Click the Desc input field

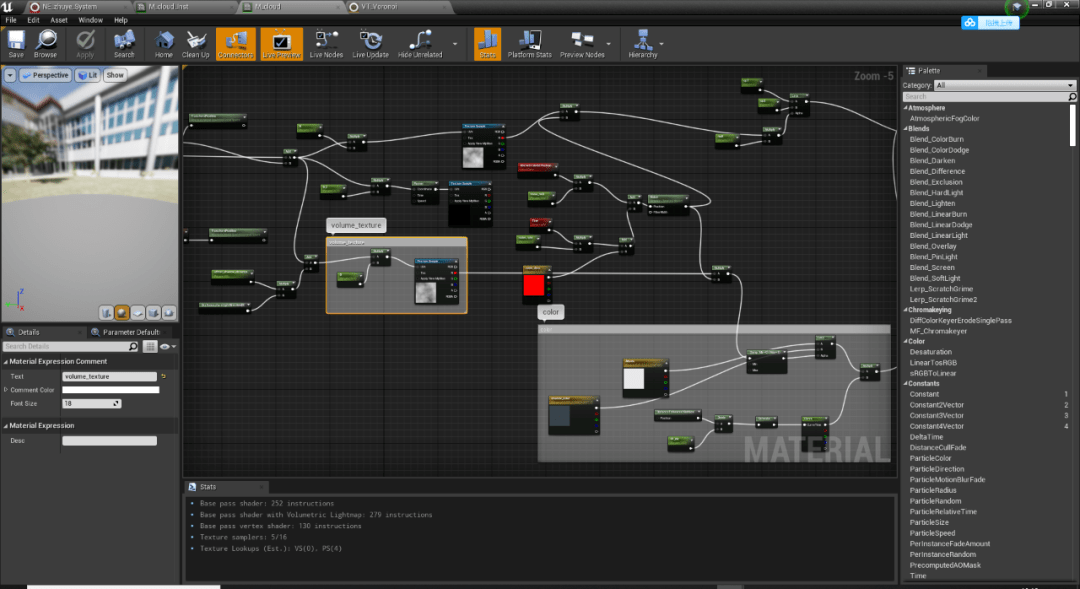pos(110,441)
